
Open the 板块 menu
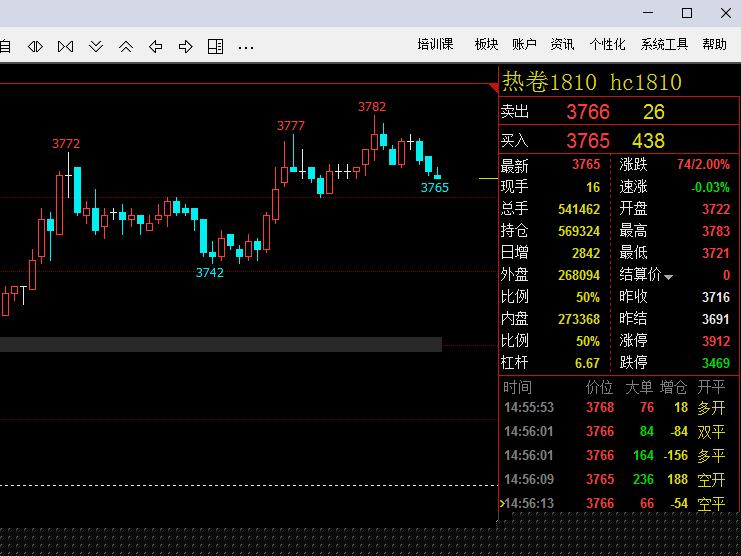pyautogui.click(x=486, y=45)
